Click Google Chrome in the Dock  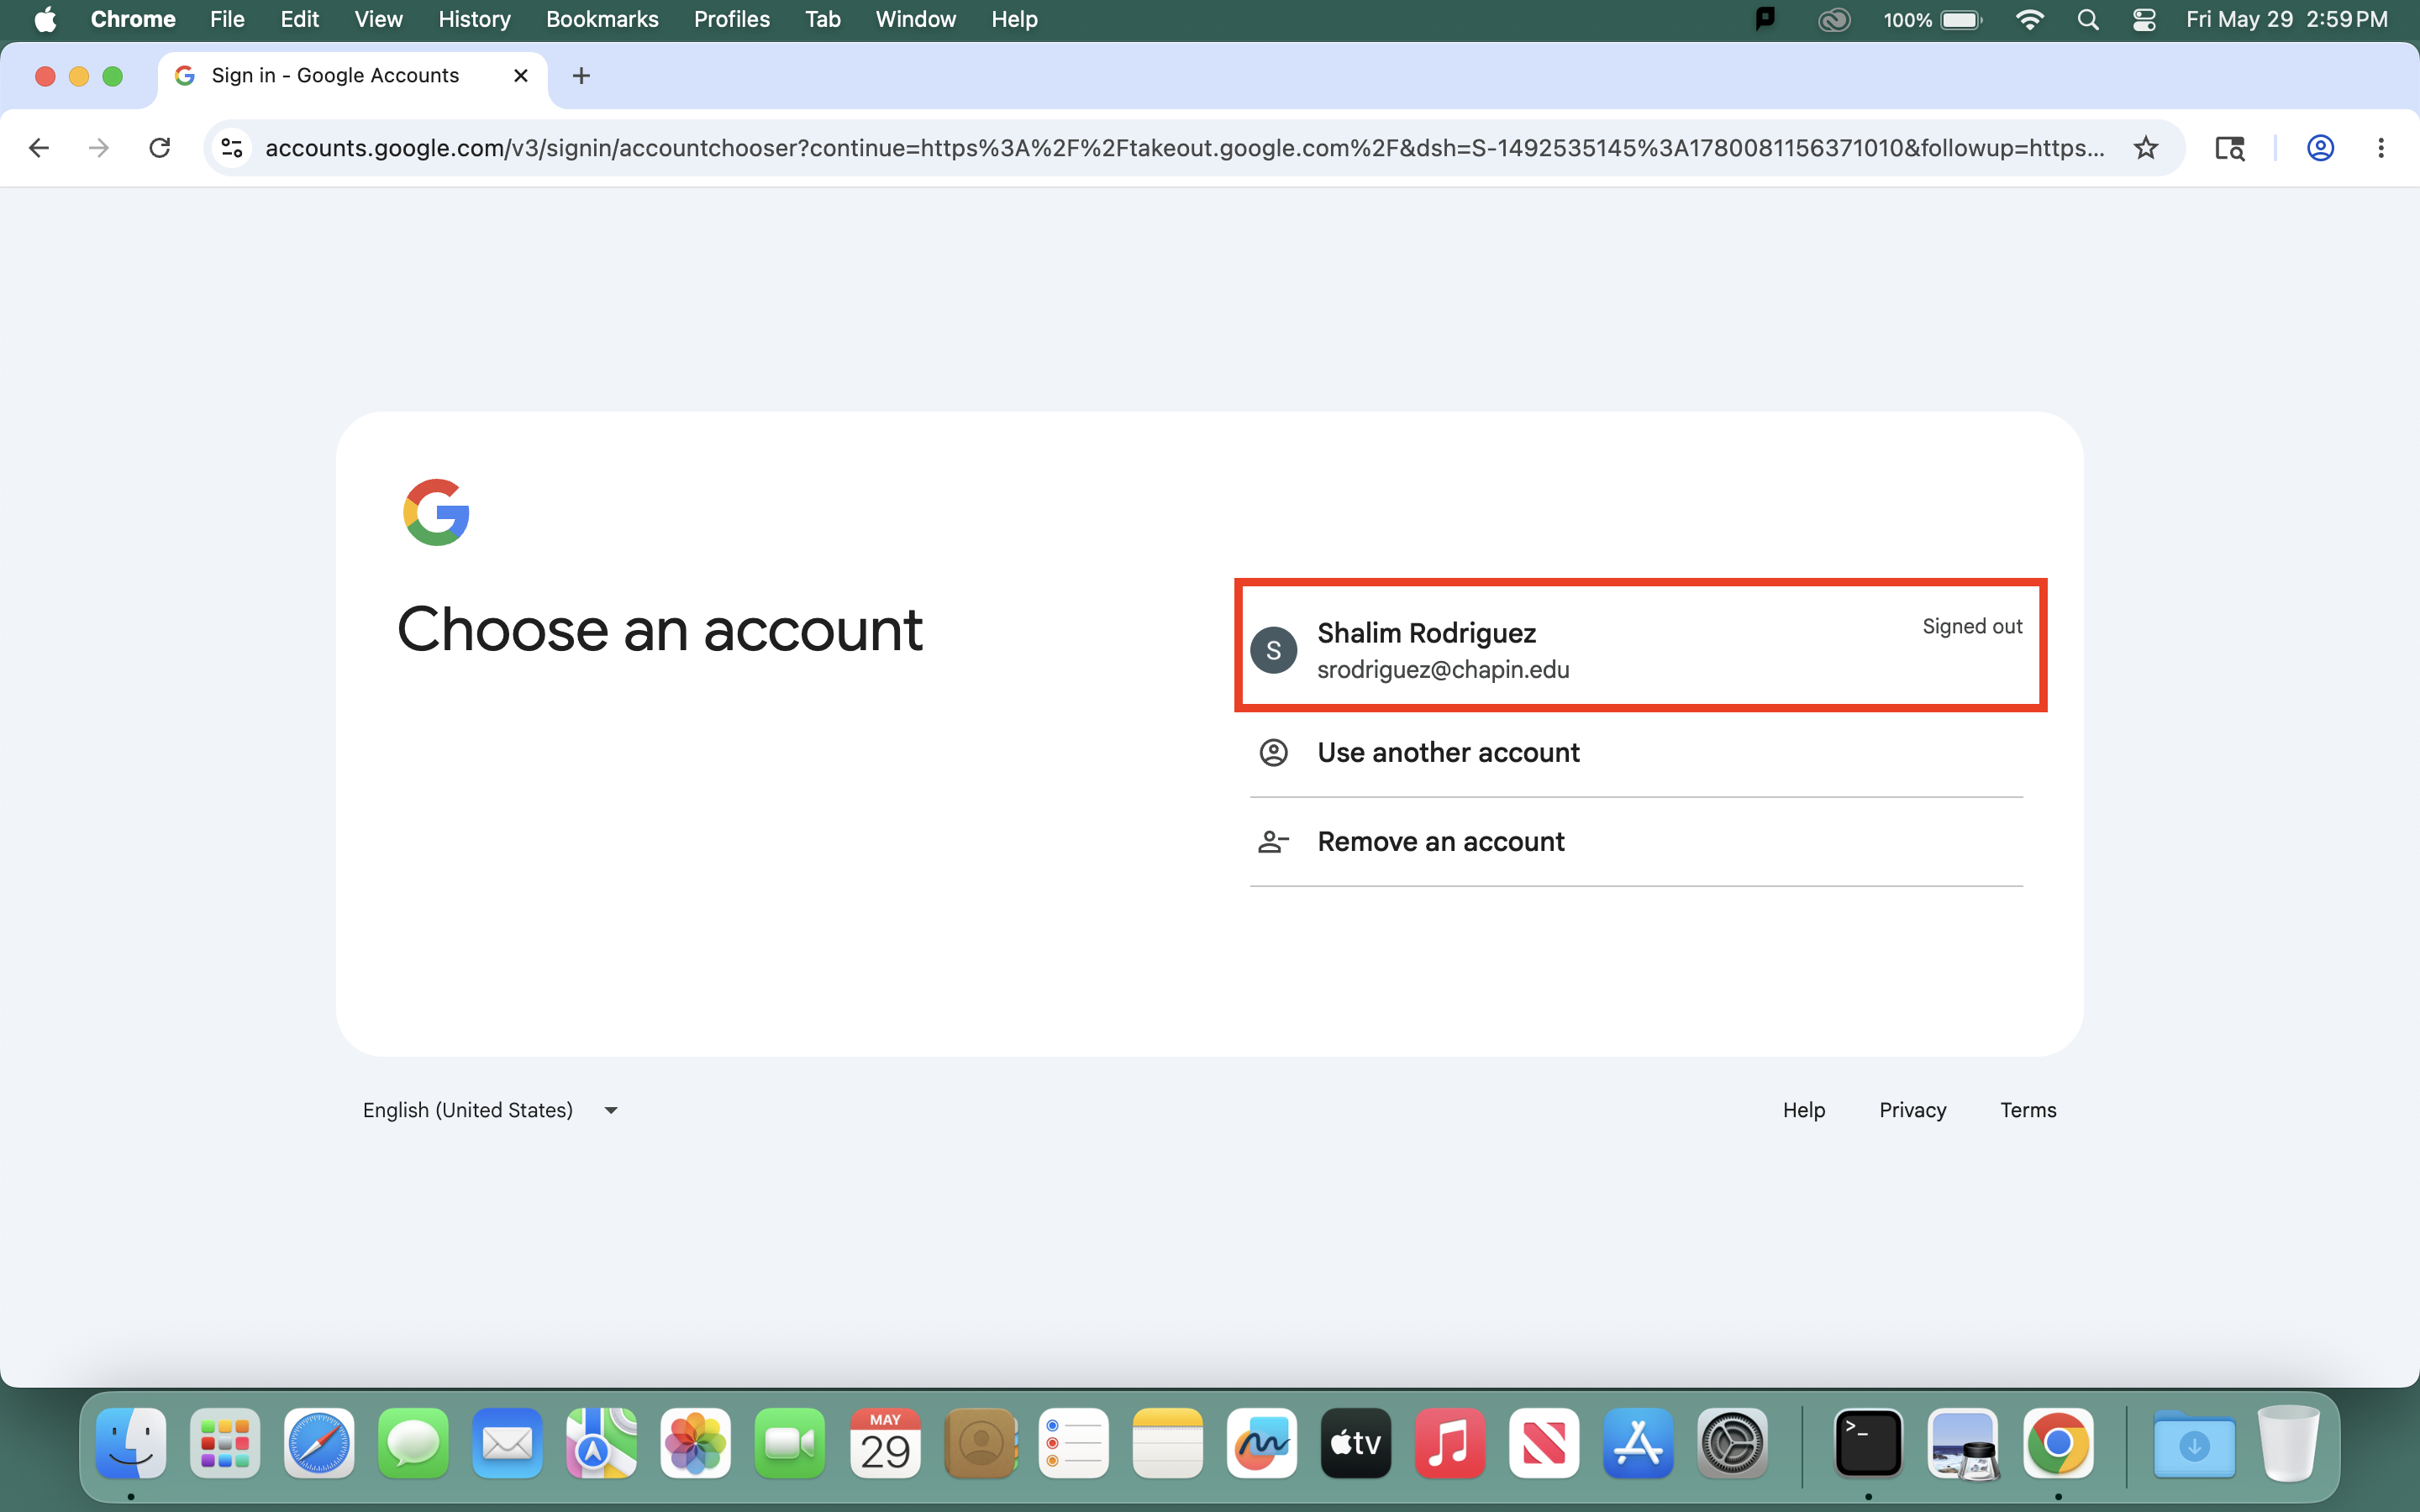(x=2058, y=1443)
